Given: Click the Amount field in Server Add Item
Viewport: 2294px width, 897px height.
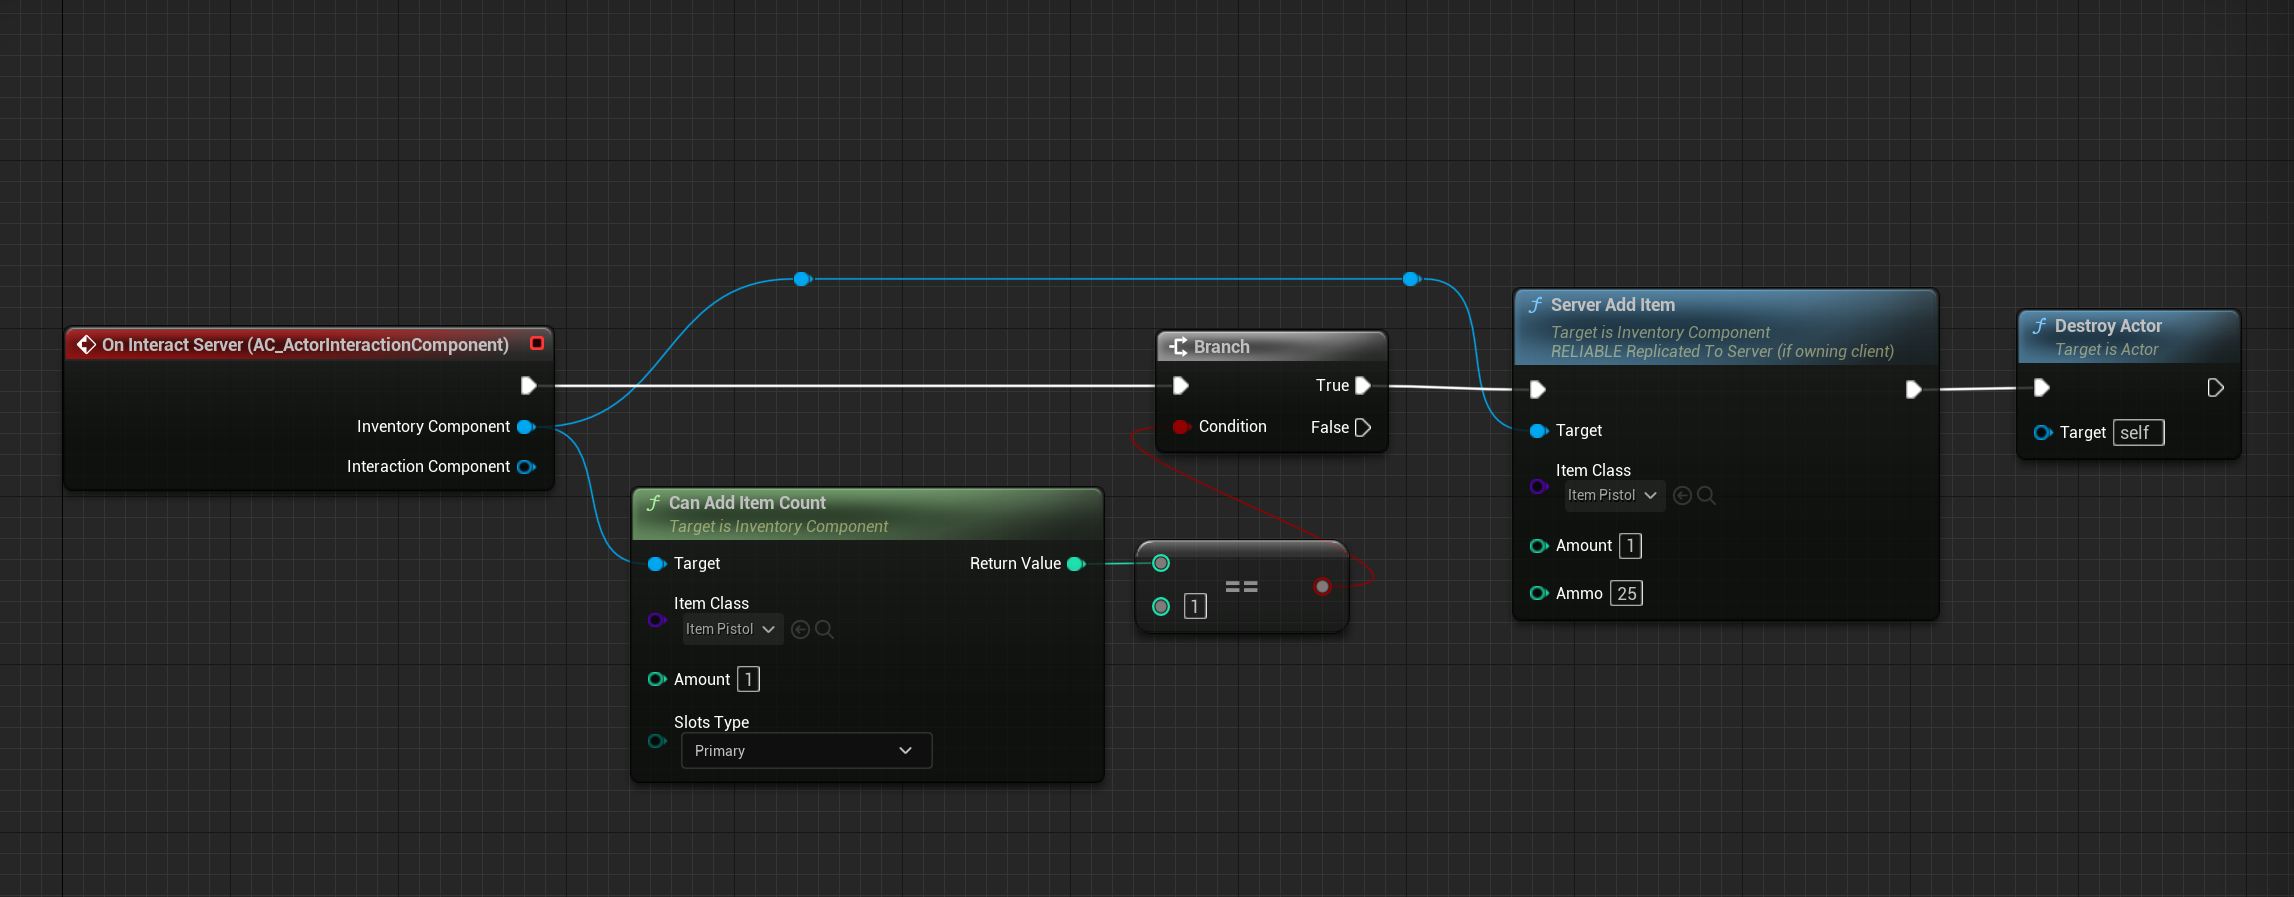Looking at the screenshot, I should [1630, 546].
